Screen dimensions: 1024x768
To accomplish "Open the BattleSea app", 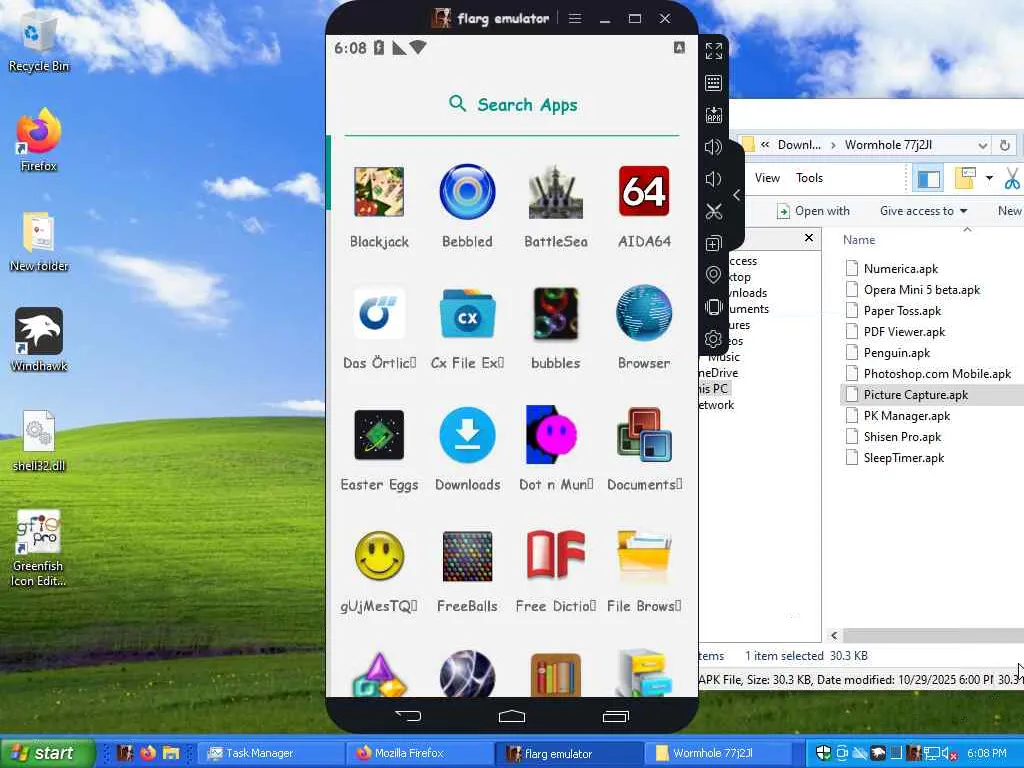I will click(556, 191).
